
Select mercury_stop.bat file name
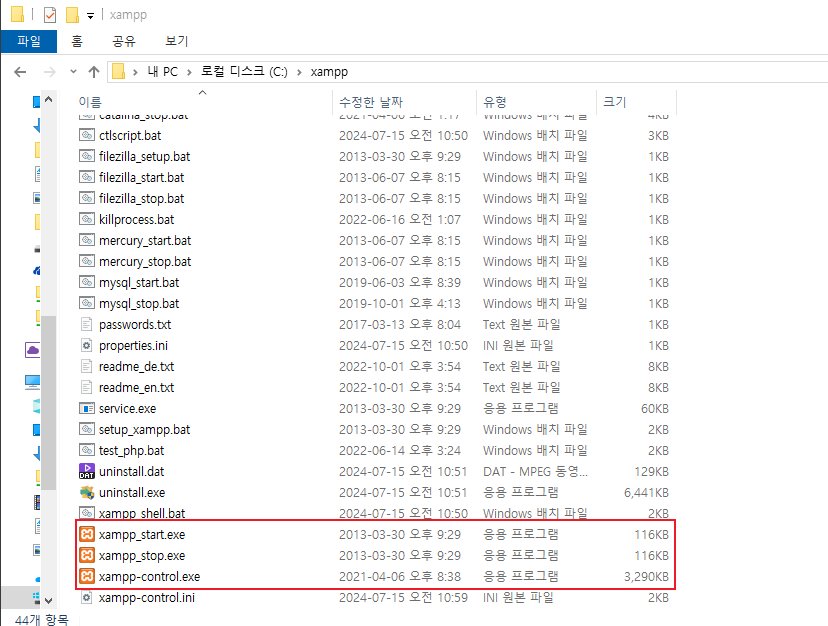pyautogui.click(x=145, y=261)
